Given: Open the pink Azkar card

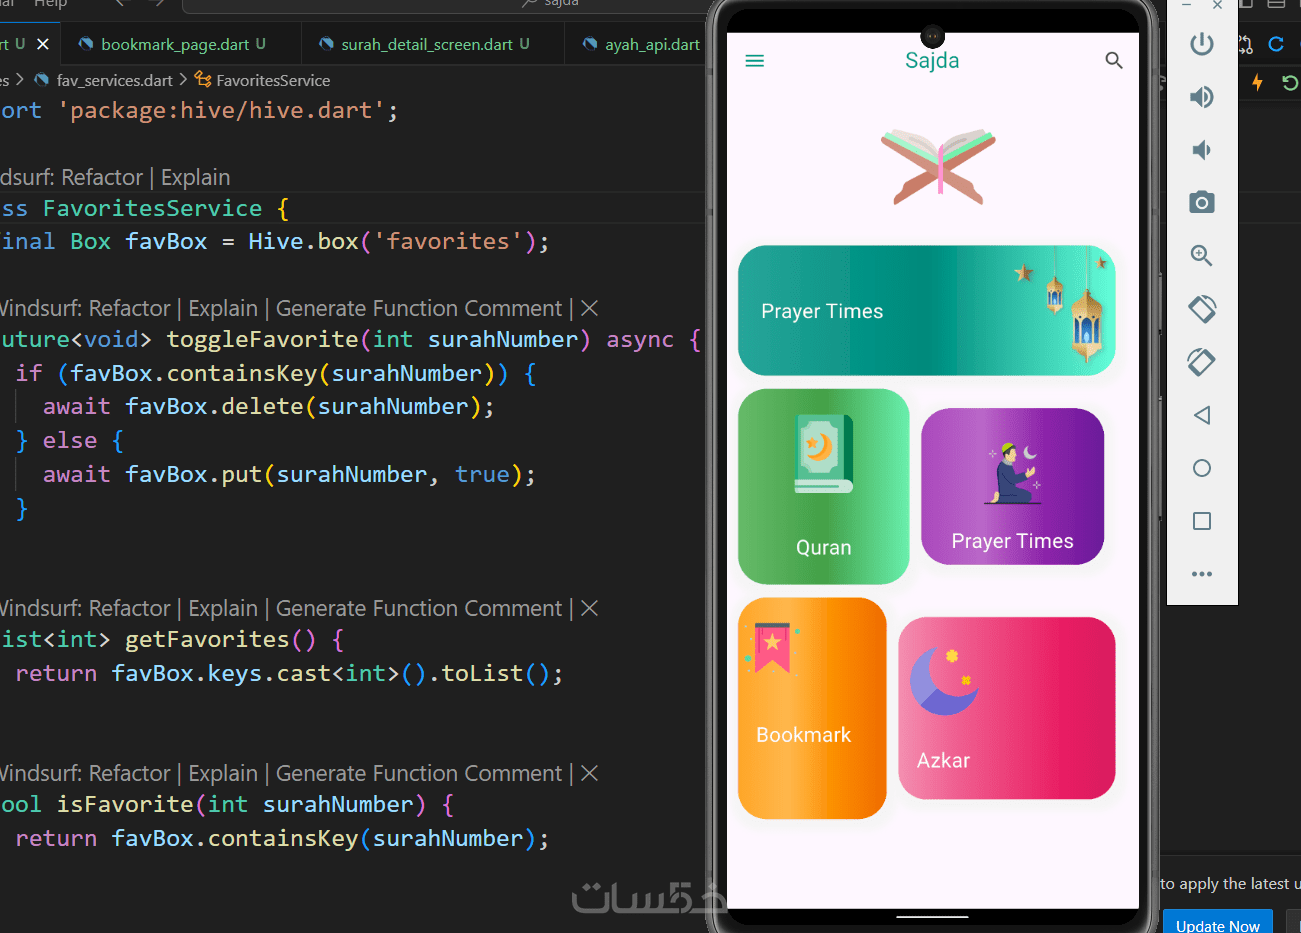Looking at the screenshot, I should pos(1006,708).
